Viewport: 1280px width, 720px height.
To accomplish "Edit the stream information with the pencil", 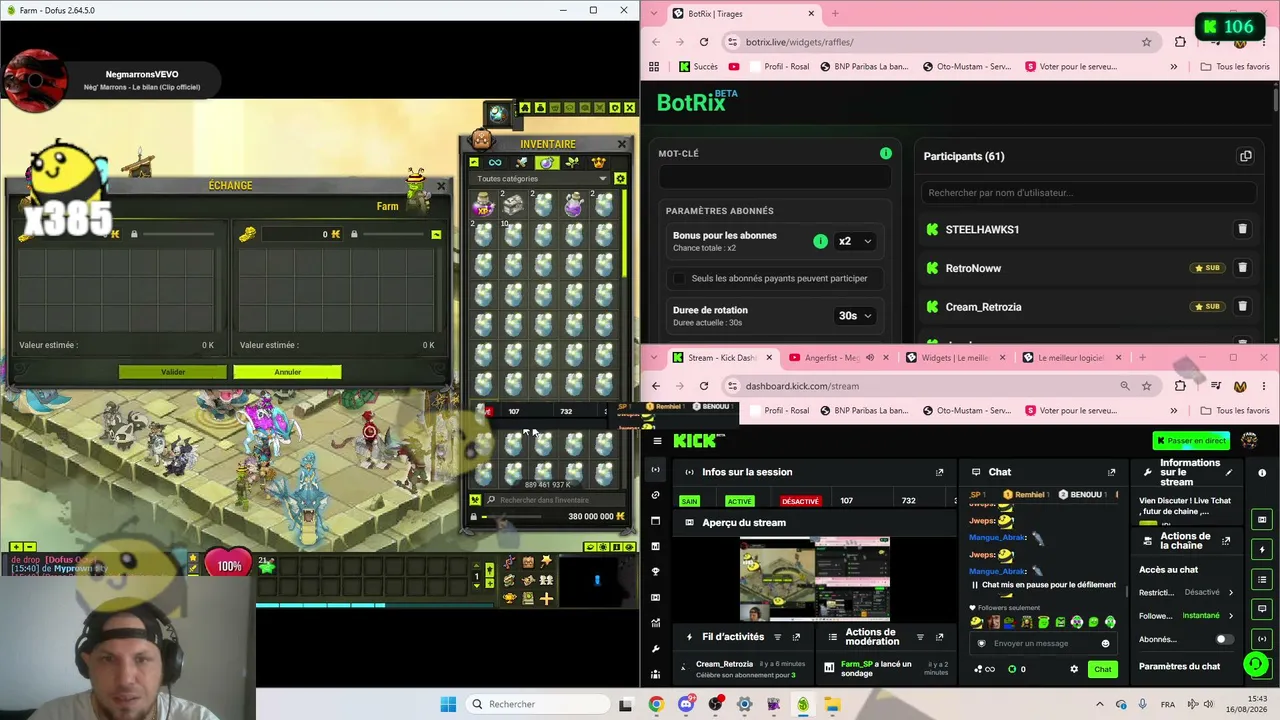I will [x=1229, y=472].
